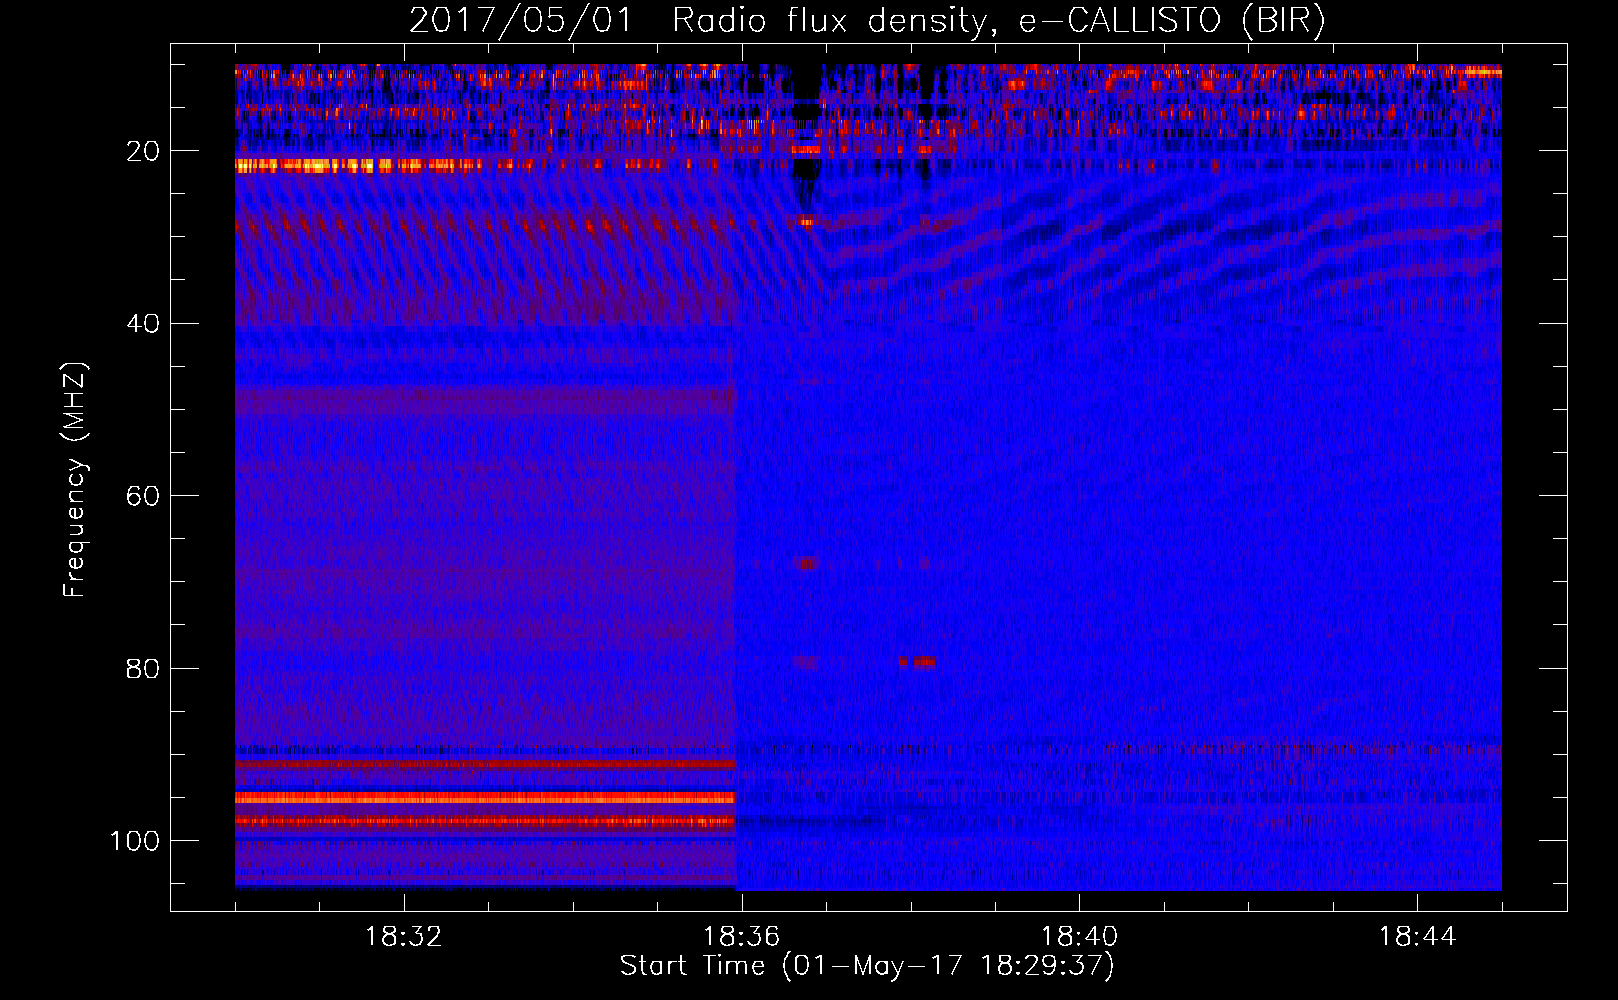
Task: Click the 18:36 time tick label
Action: [742, 937]
